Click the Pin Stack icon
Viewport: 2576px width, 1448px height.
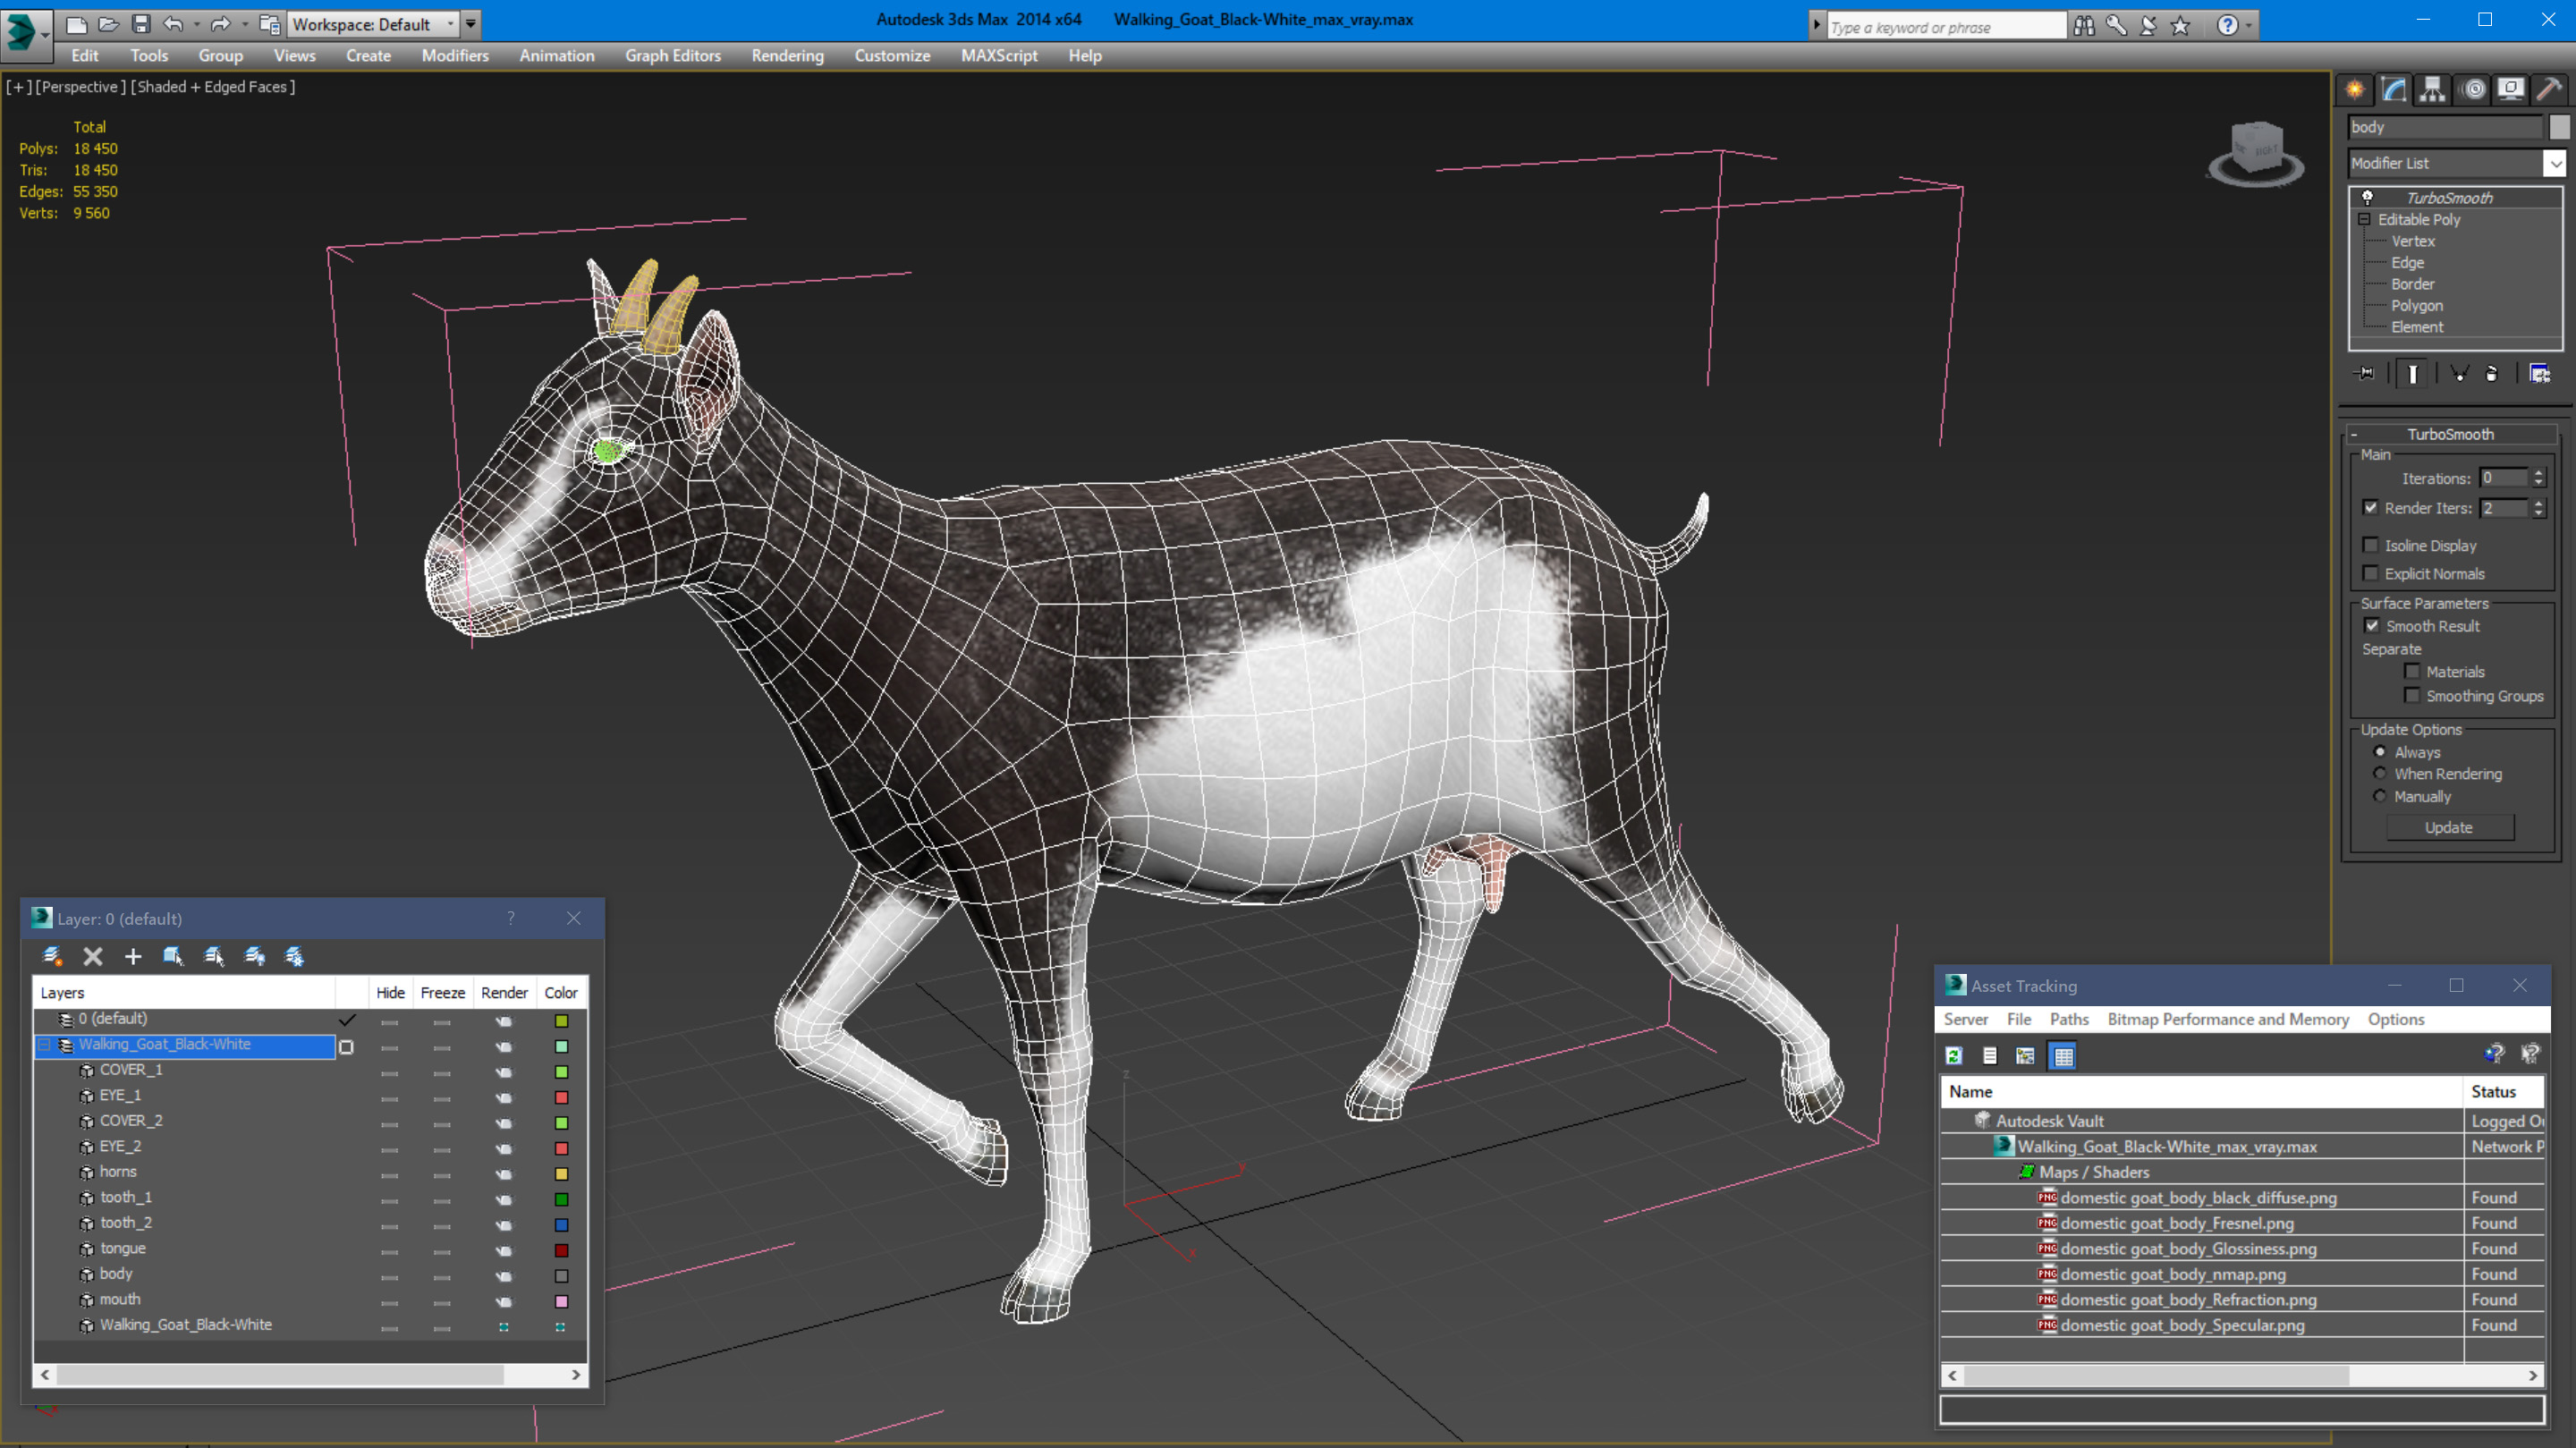(2365, 373)
